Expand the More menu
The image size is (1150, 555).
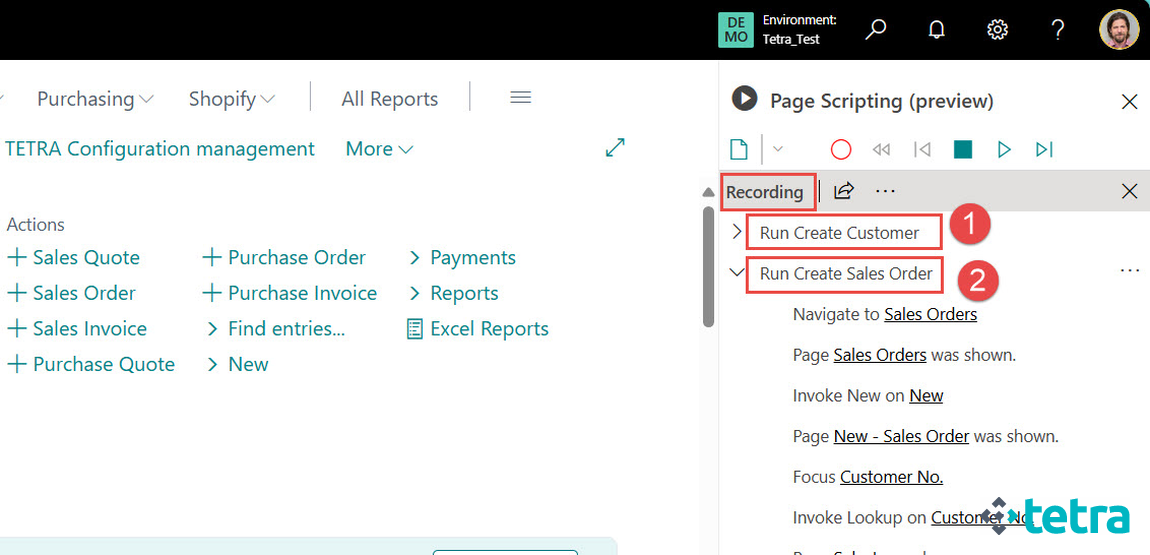click(x=379, y=149)
